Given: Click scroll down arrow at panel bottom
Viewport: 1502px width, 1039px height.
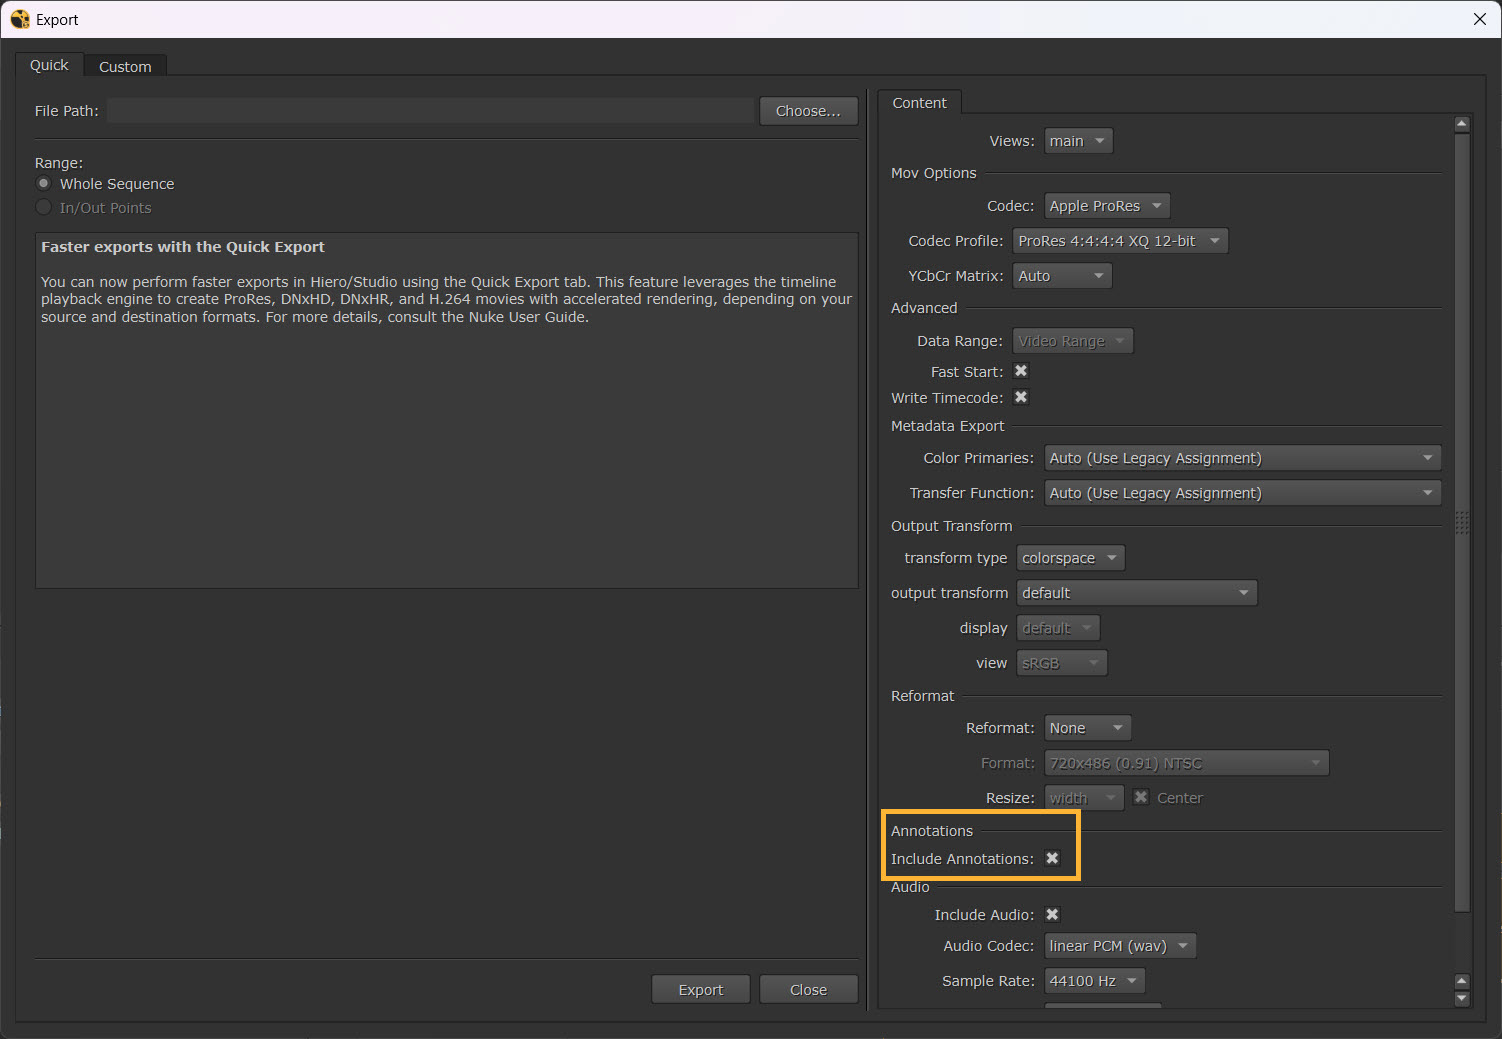Looking at the screenshot, I should pos(1461,998).
